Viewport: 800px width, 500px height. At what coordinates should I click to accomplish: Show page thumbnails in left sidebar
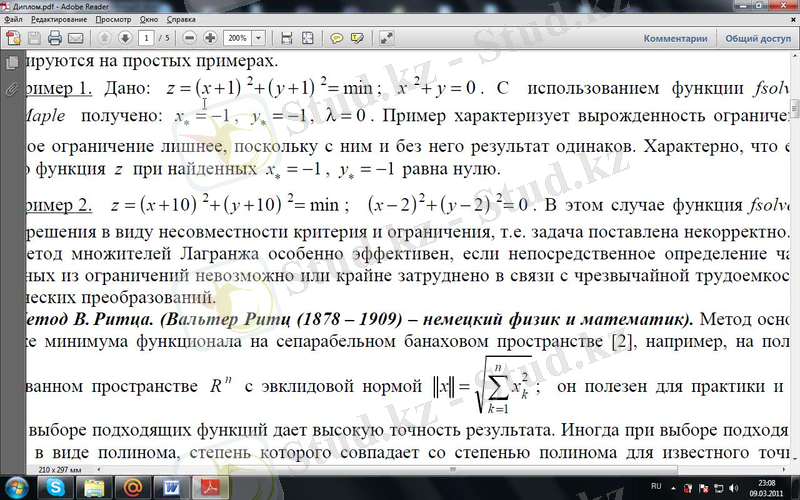coord(11,63)
